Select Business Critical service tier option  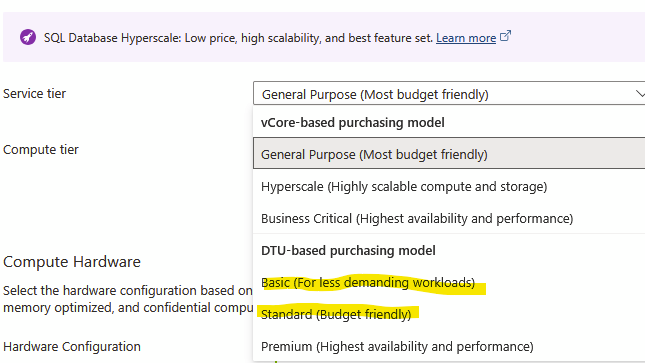tap(449, 218)
